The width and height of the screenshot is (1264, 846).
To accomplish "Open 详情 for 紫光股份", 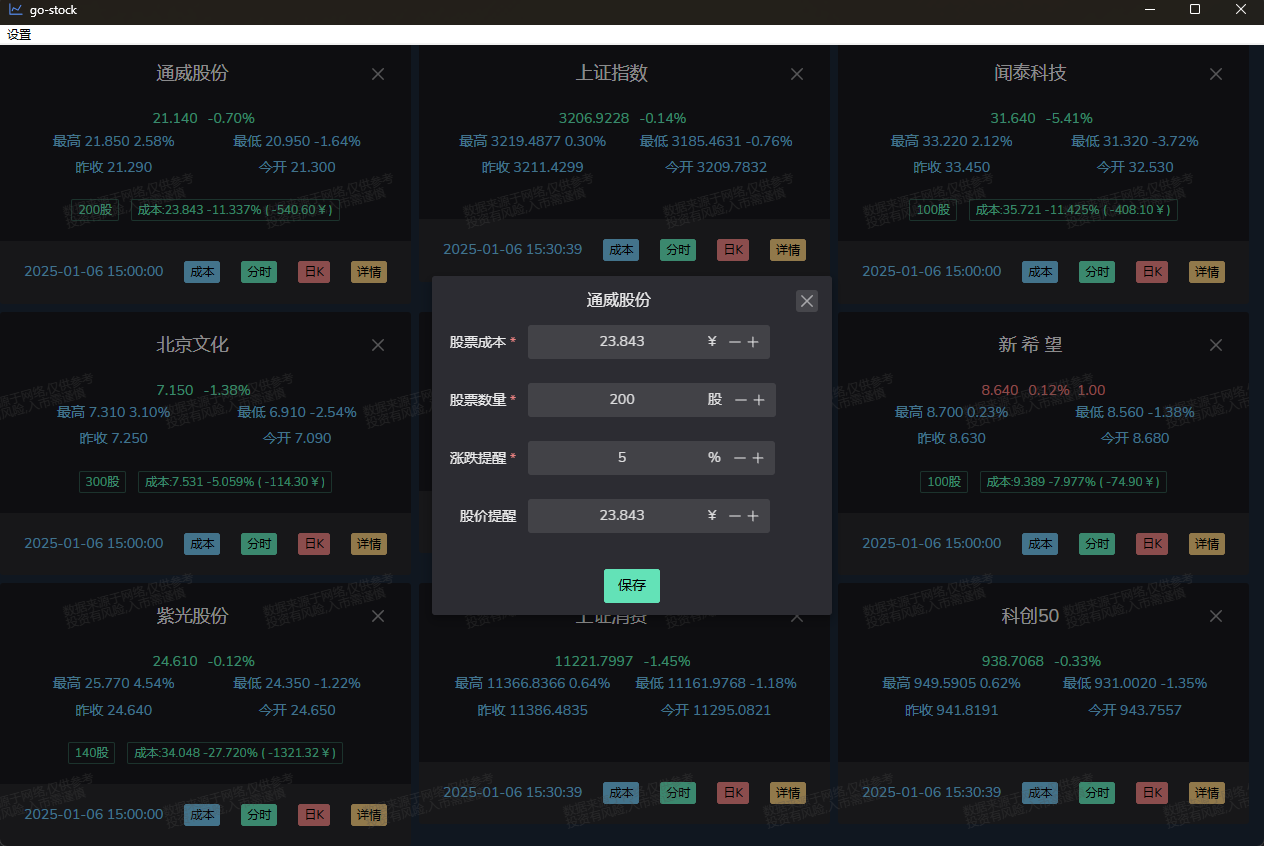I will (x=369, y=815).
